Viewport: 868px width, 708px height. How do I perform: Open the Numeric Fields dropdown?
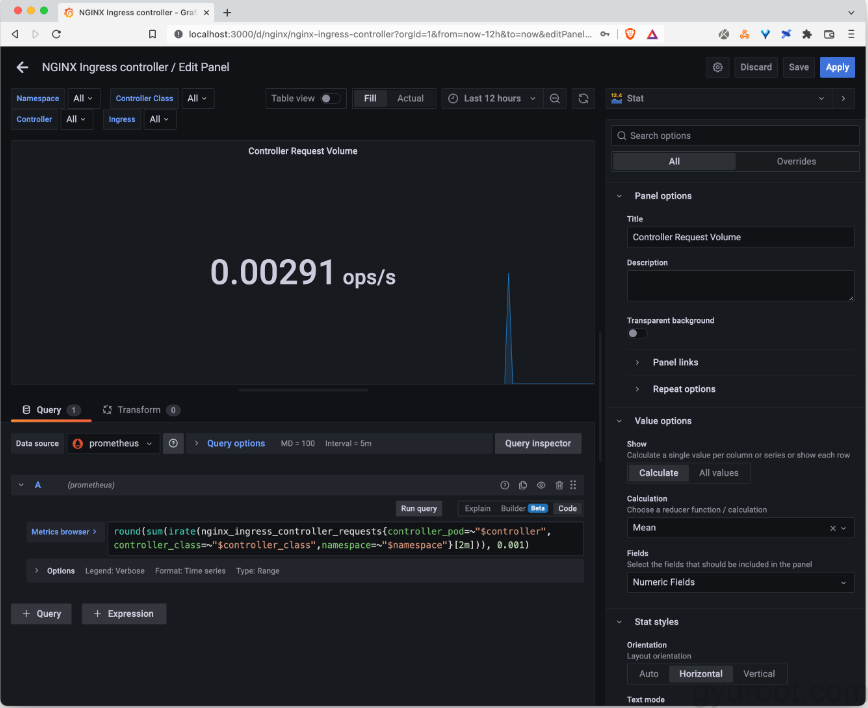(740, 582)
